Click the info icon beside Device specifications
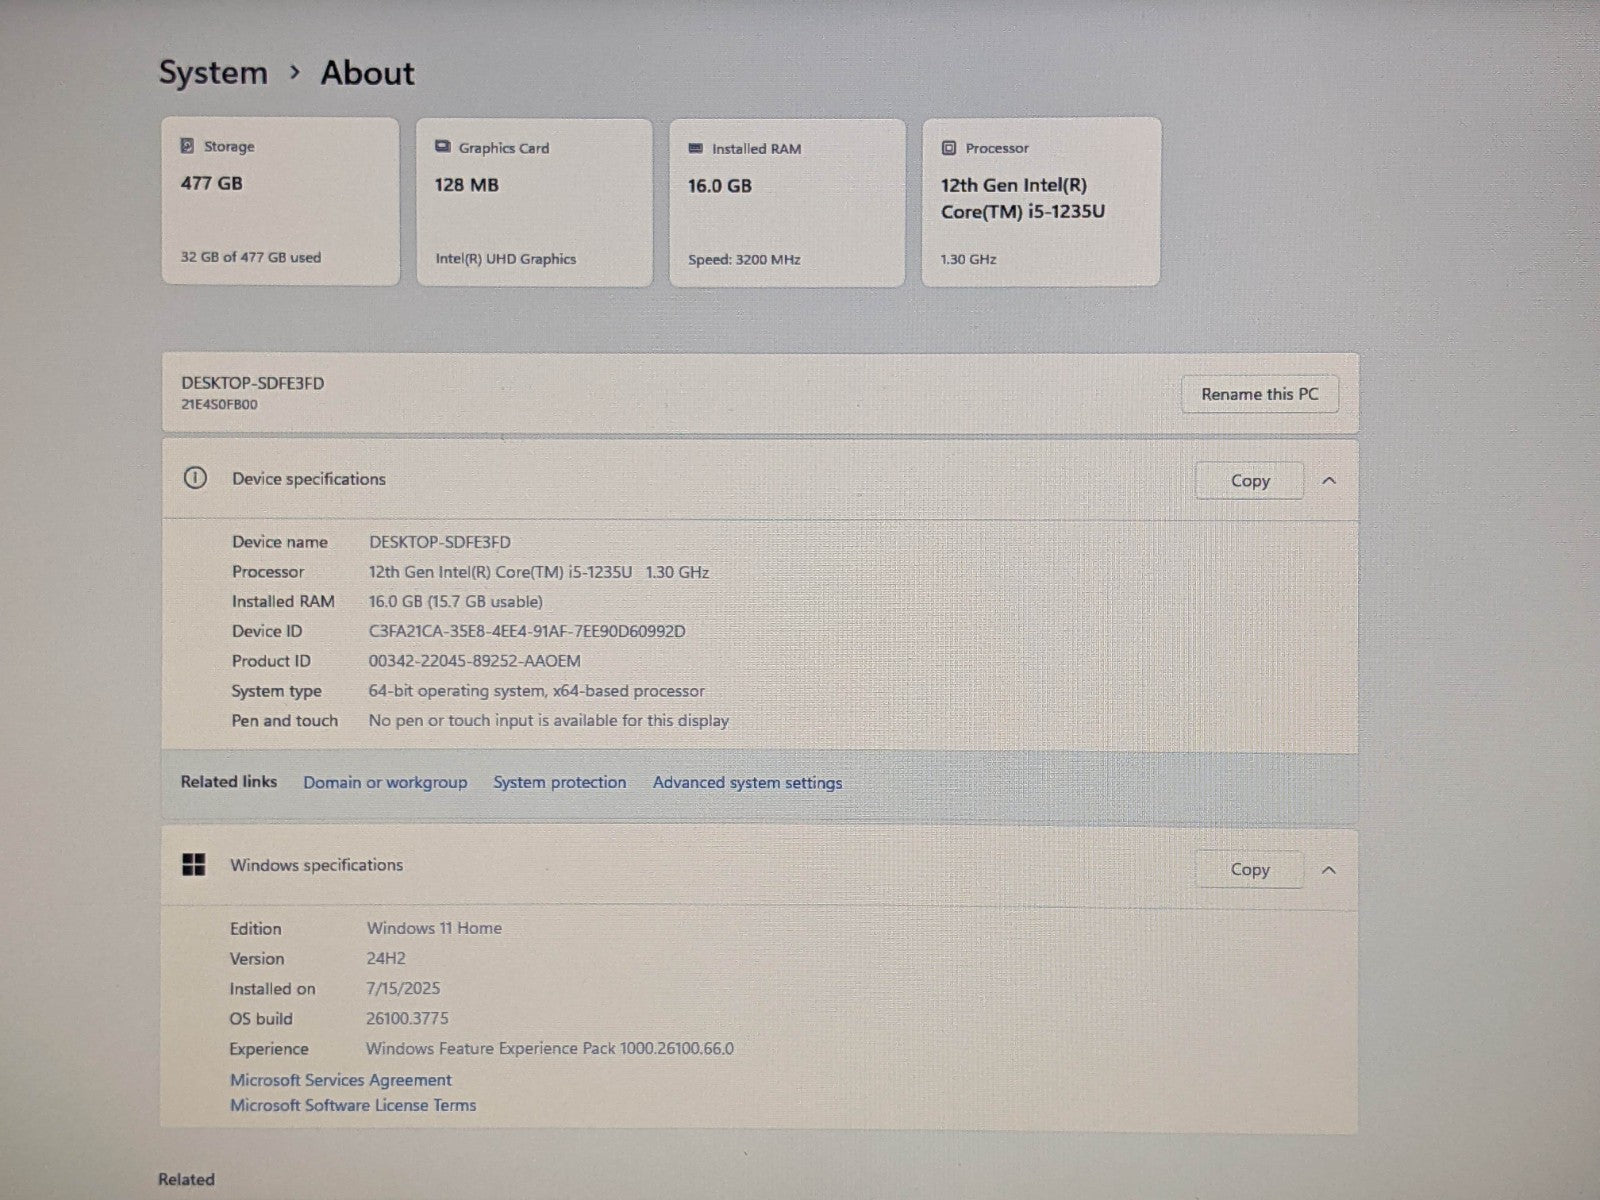Screen dimensions: 1600x1200 point(195,478)
